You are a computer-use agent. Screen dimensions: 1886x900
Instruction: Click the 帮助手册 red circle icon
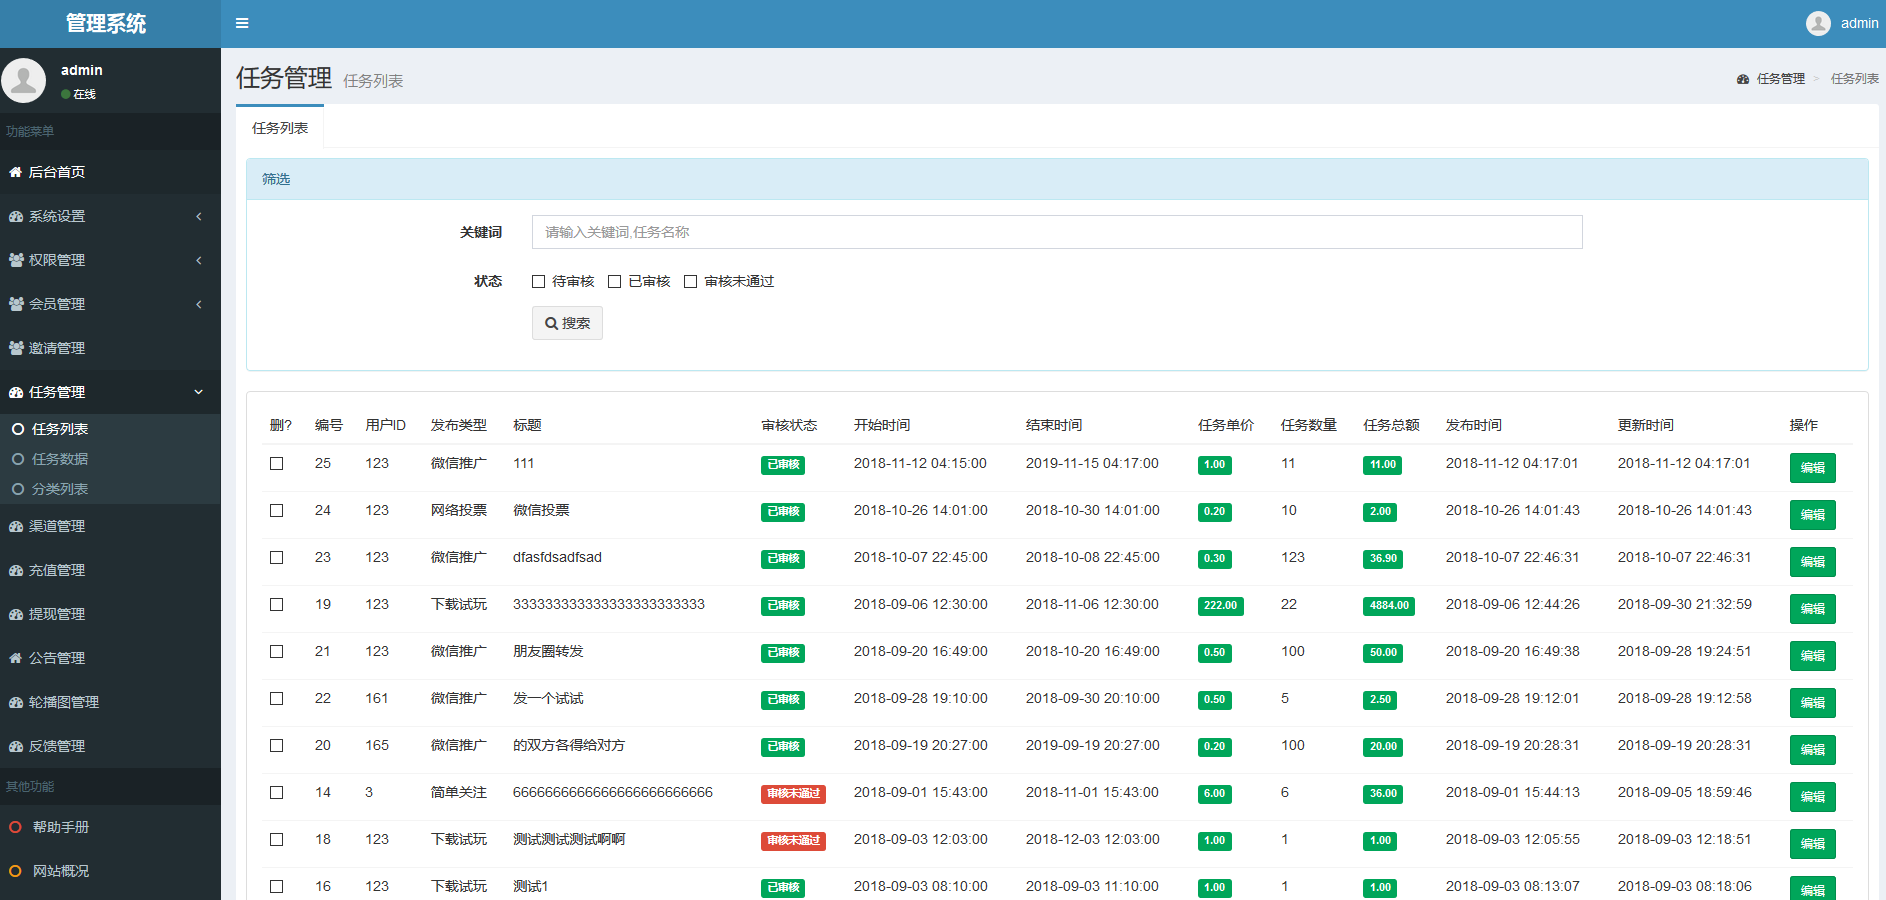[15, 827]
